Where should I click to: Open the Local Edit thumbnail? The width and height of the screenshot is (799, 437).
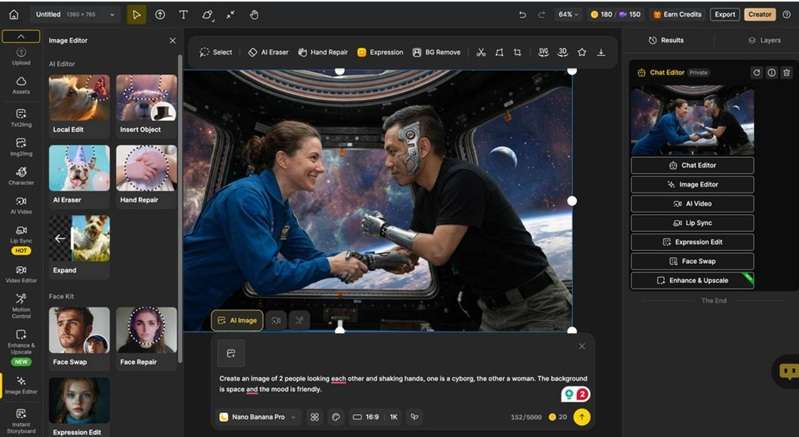(x=79, y=104)
